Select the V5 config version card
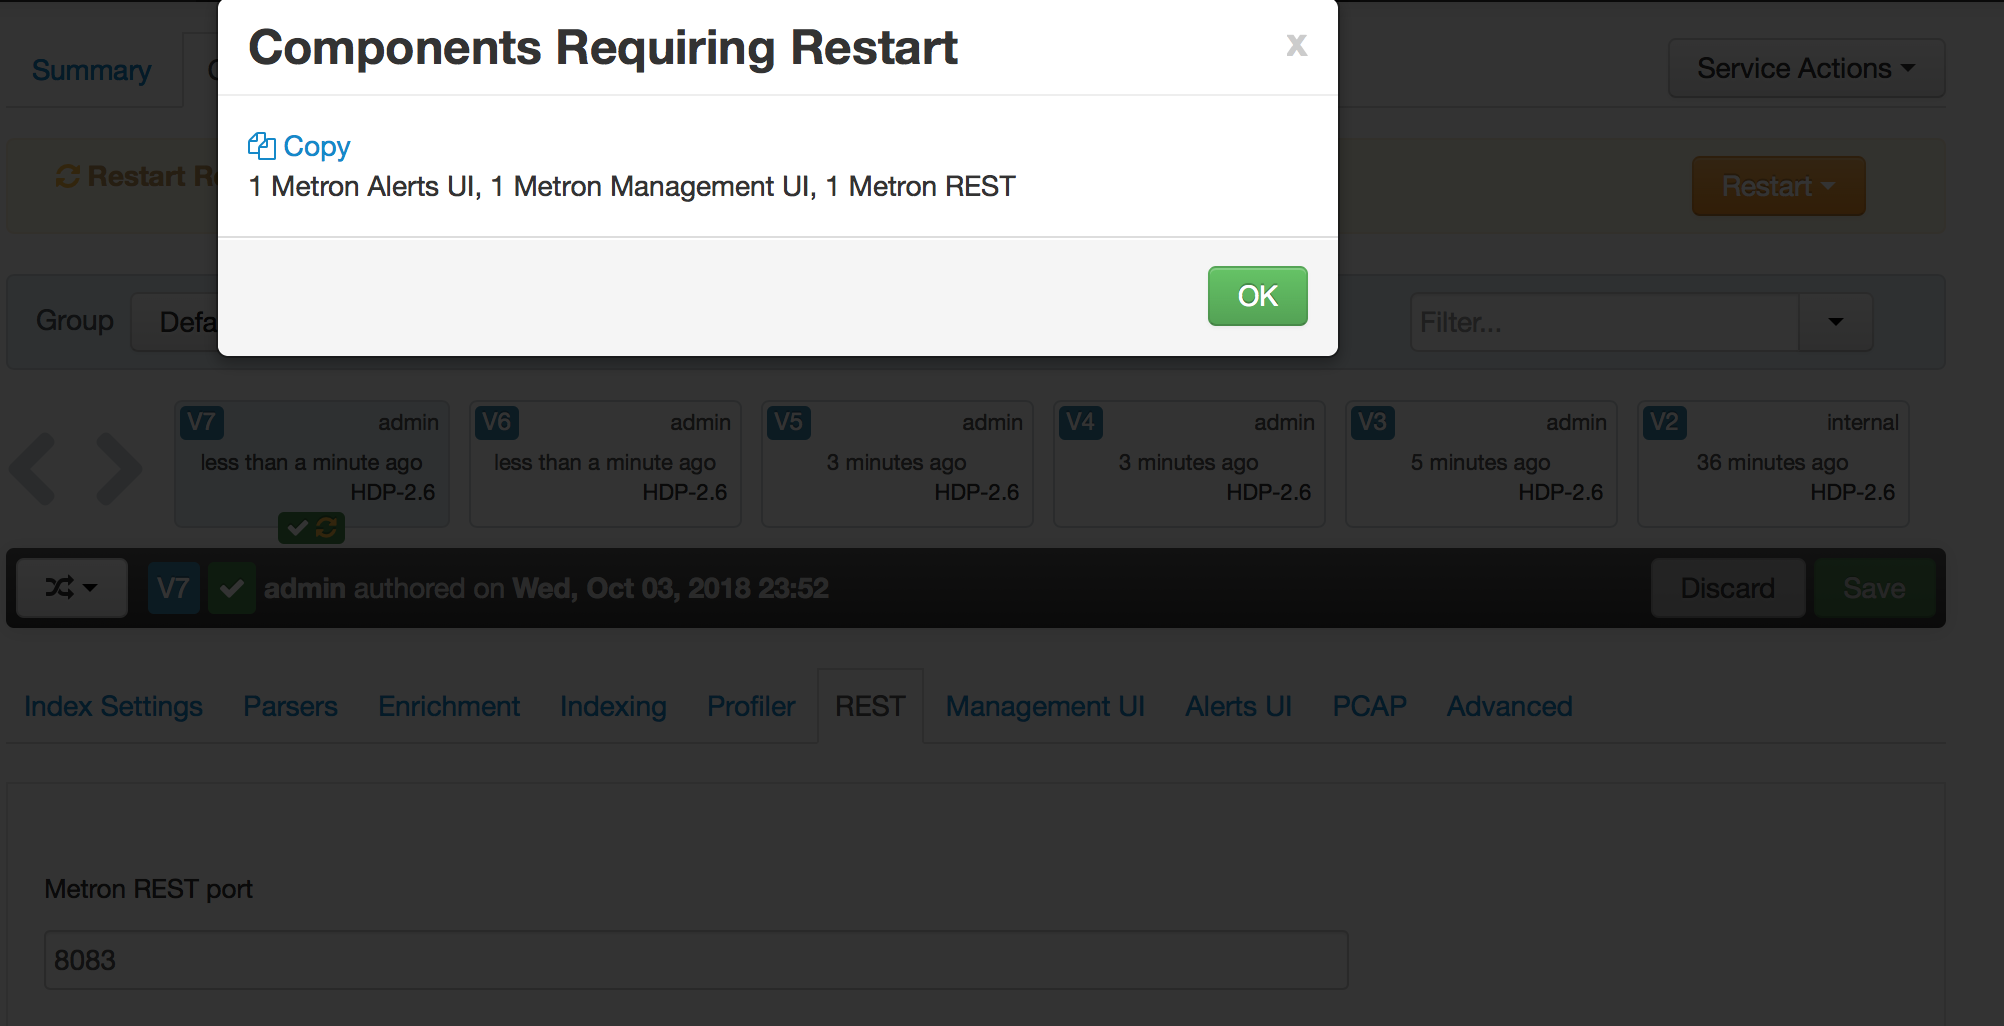Viewport: 2004px width, 1026px height. click(897, 464)
